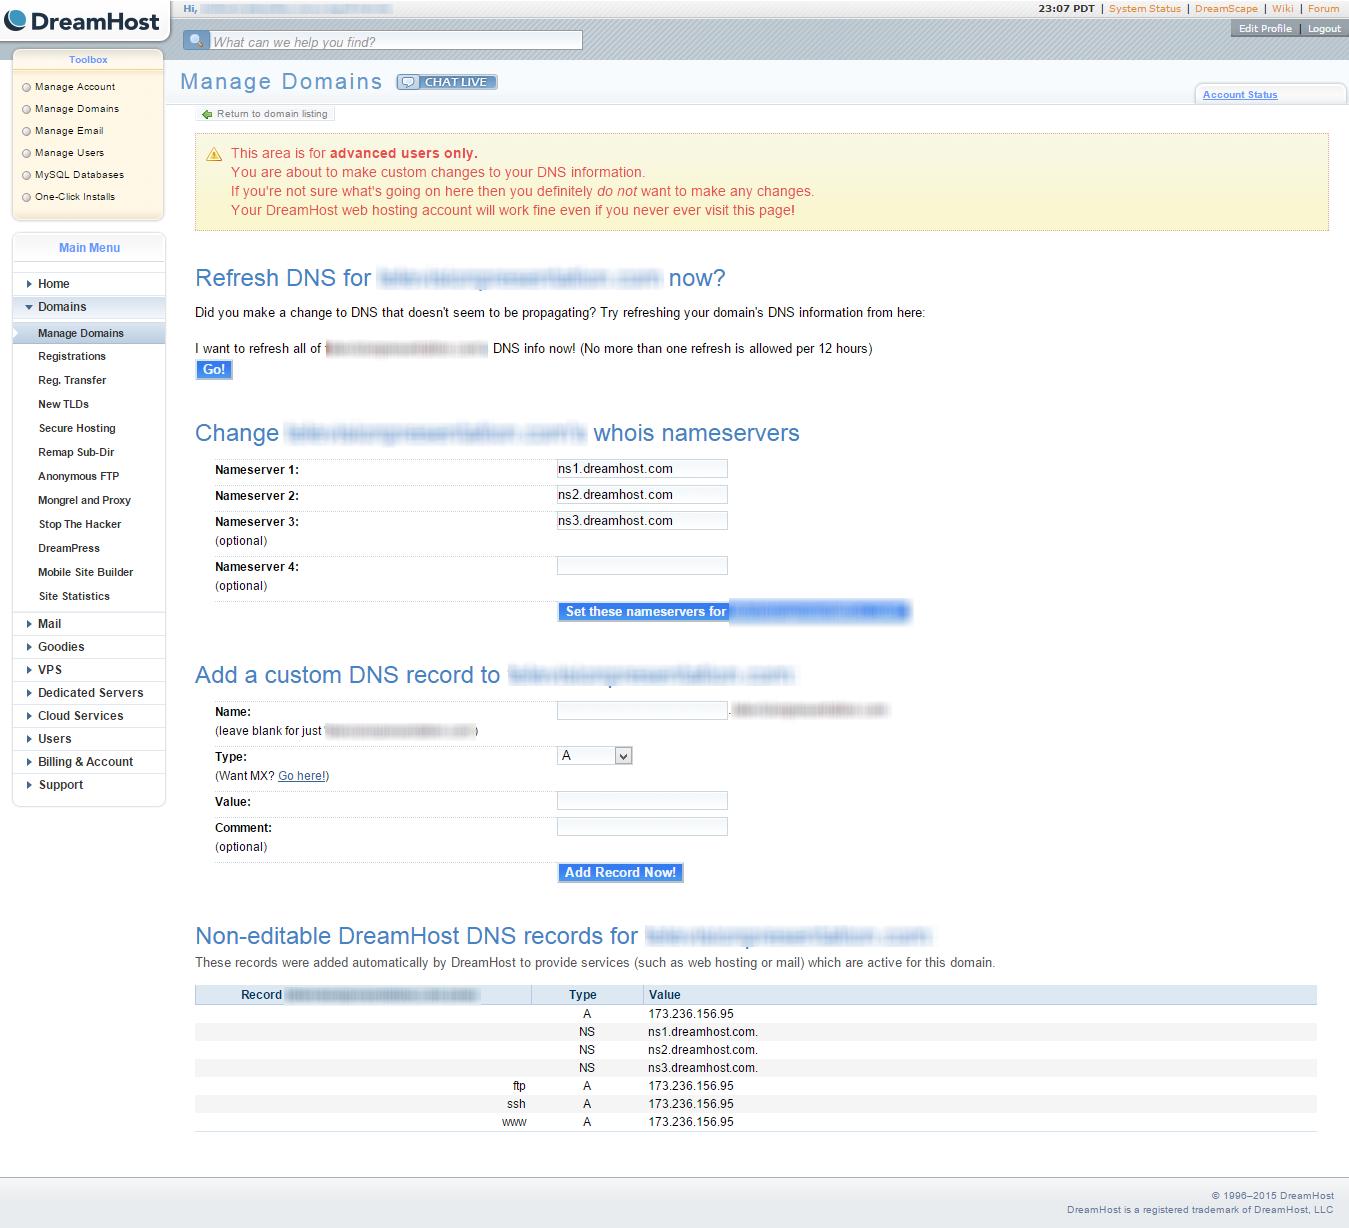Click the Add Record Now! button
Screen dimensions: 1349x1228
pos(620,872)
